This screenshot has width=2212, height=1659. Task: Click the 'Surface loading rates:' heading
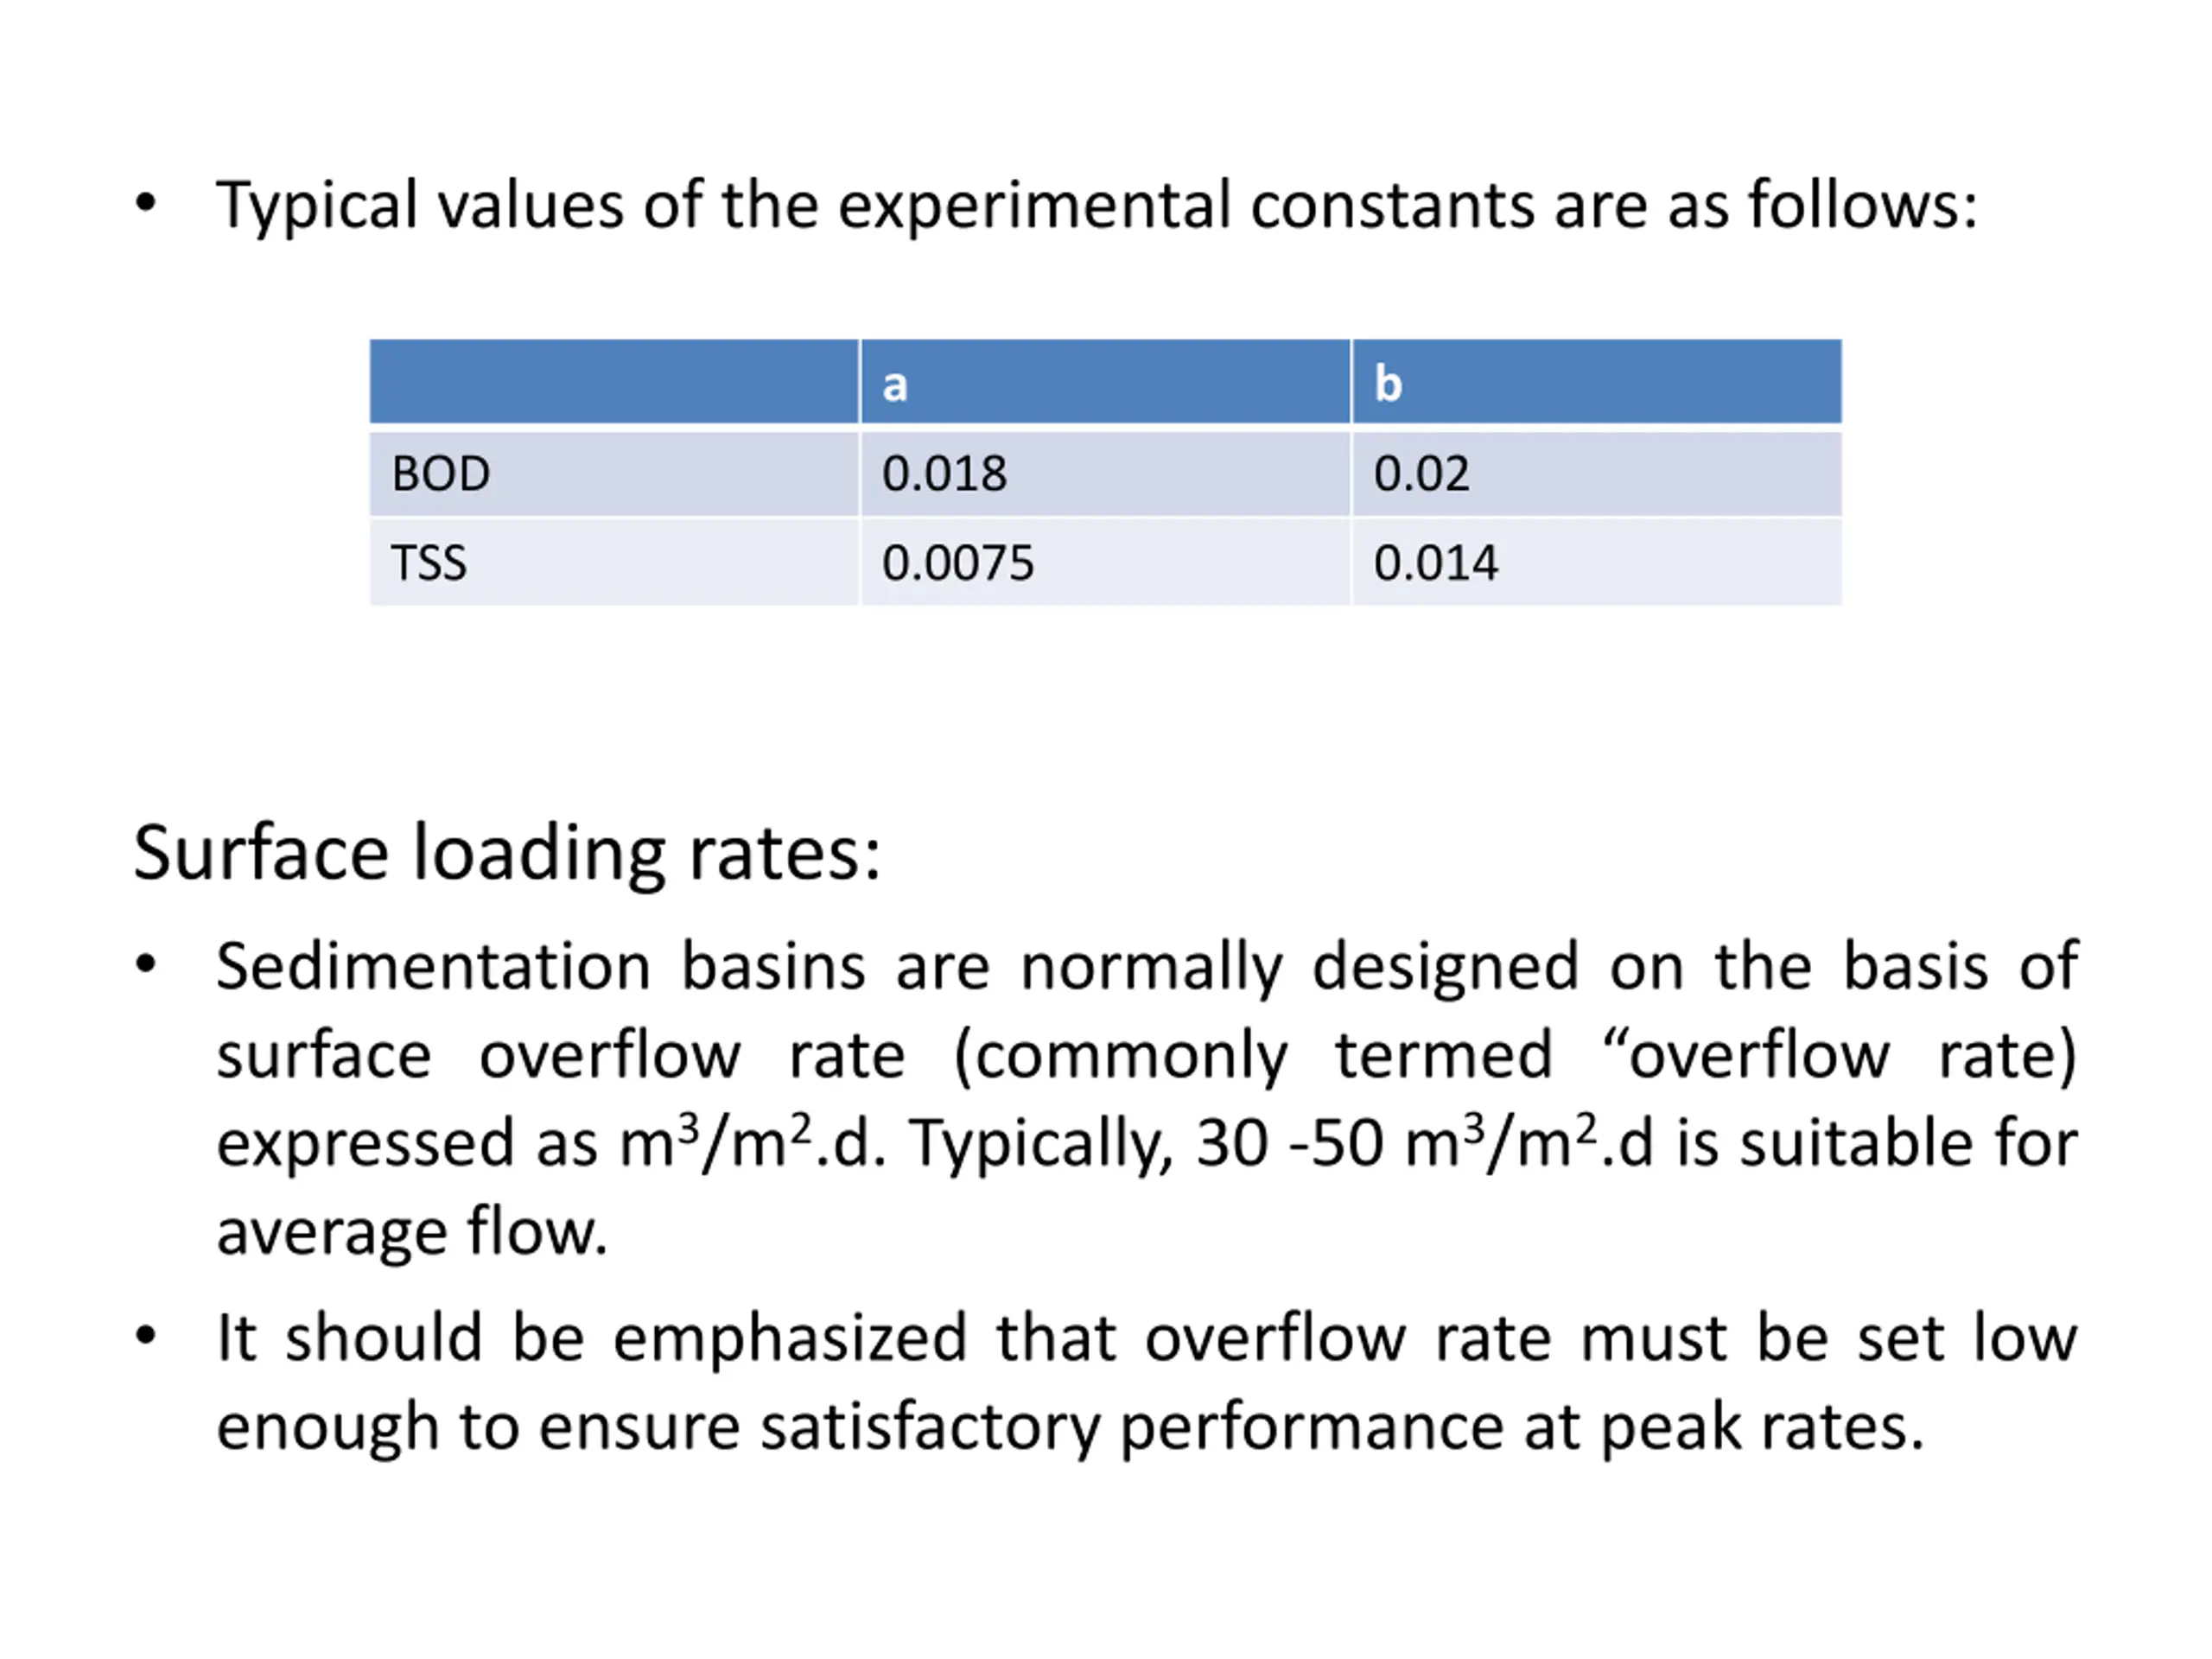[507, 854]
